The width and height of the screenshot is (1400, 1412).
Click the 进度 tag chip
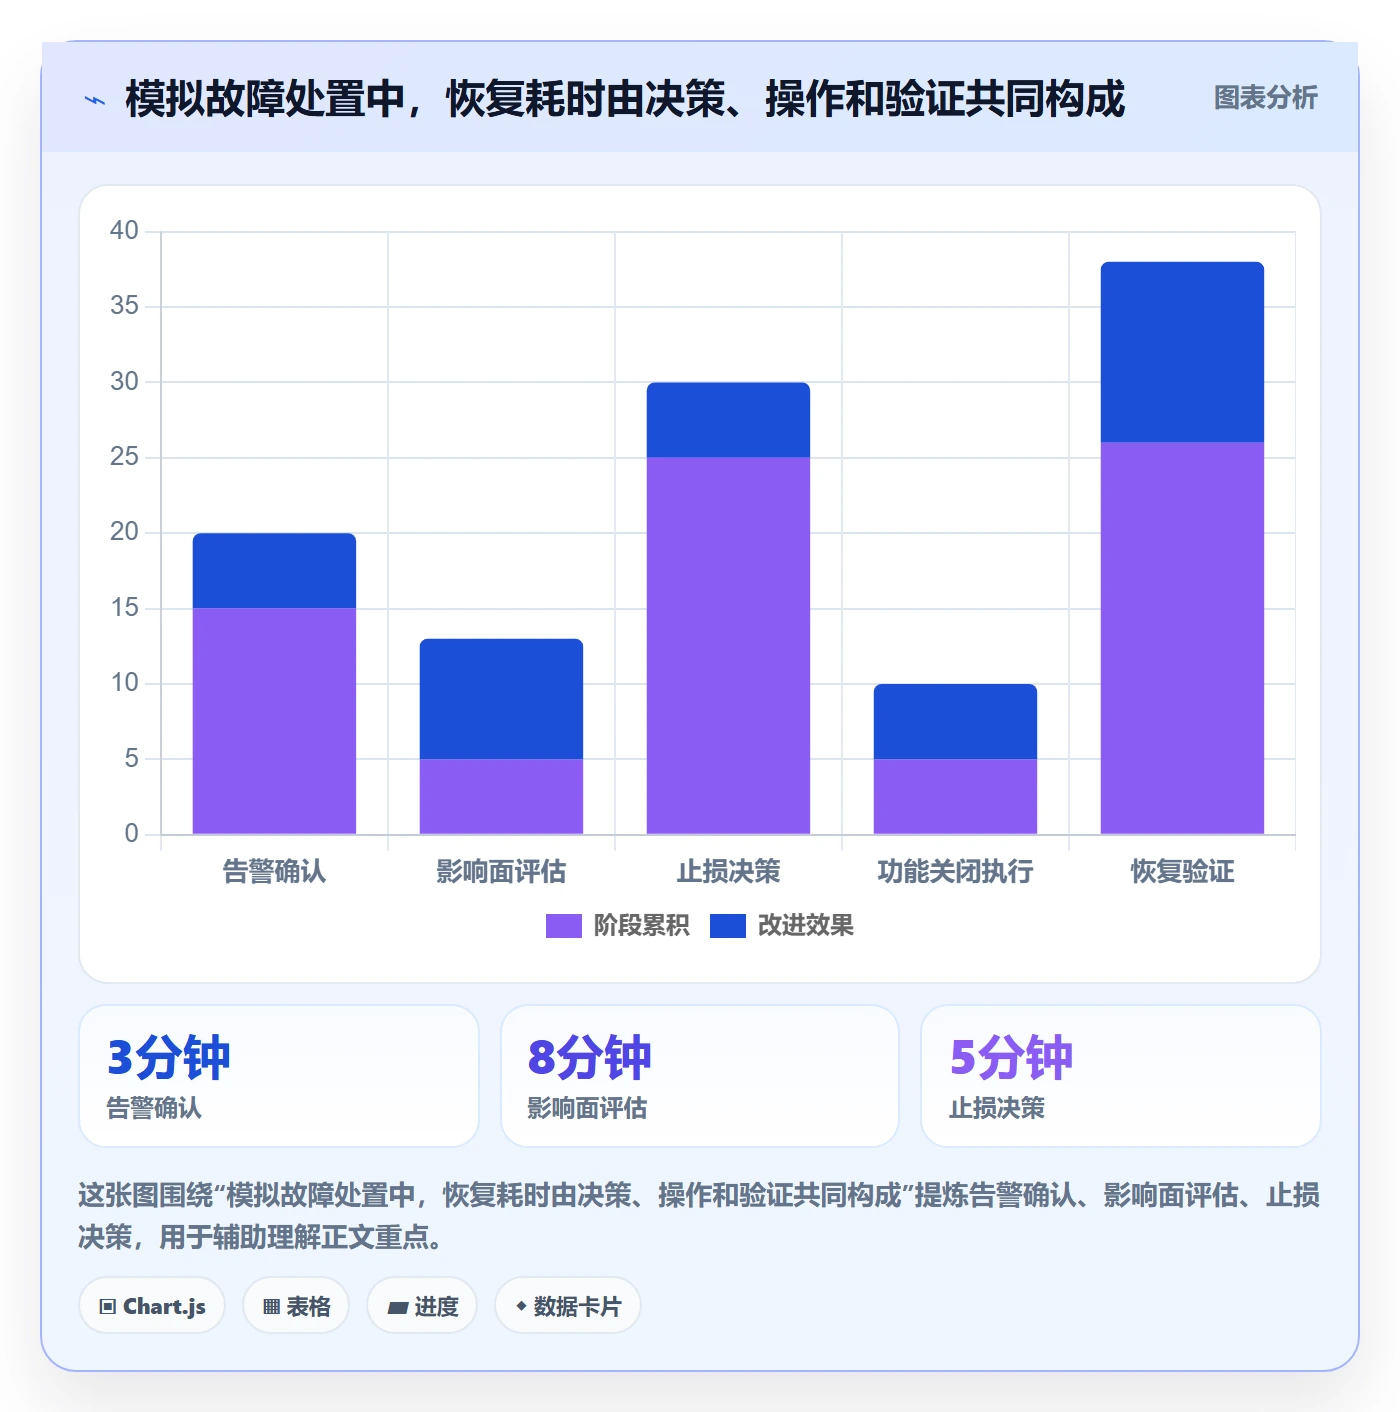[422, 1306]
